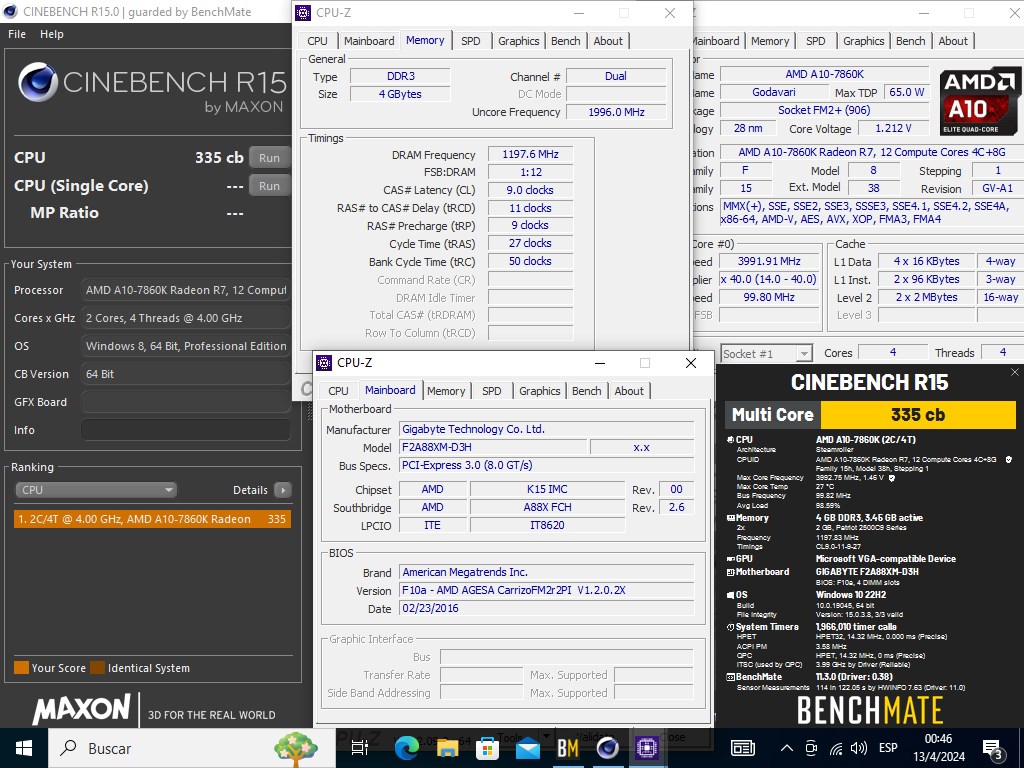
Task: Open Graphics tab in Mainboard window
Action: click(539, 391)
